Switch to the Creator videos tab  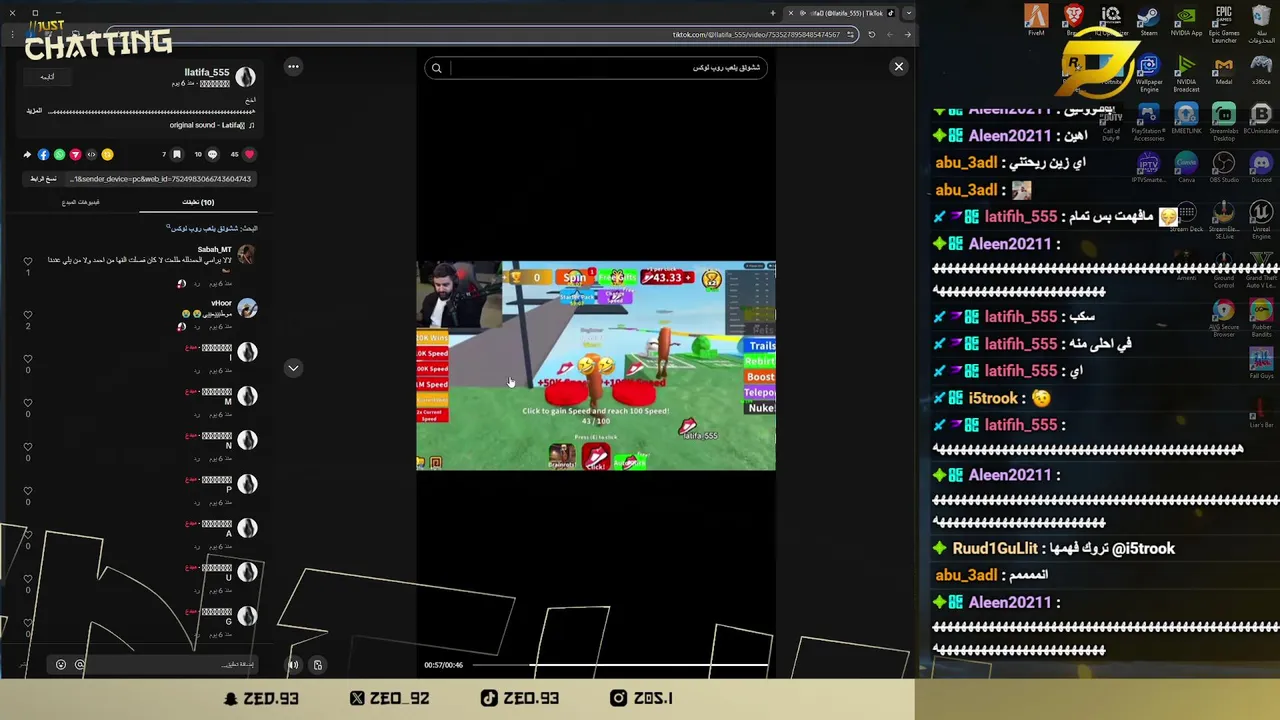(81, 202)
